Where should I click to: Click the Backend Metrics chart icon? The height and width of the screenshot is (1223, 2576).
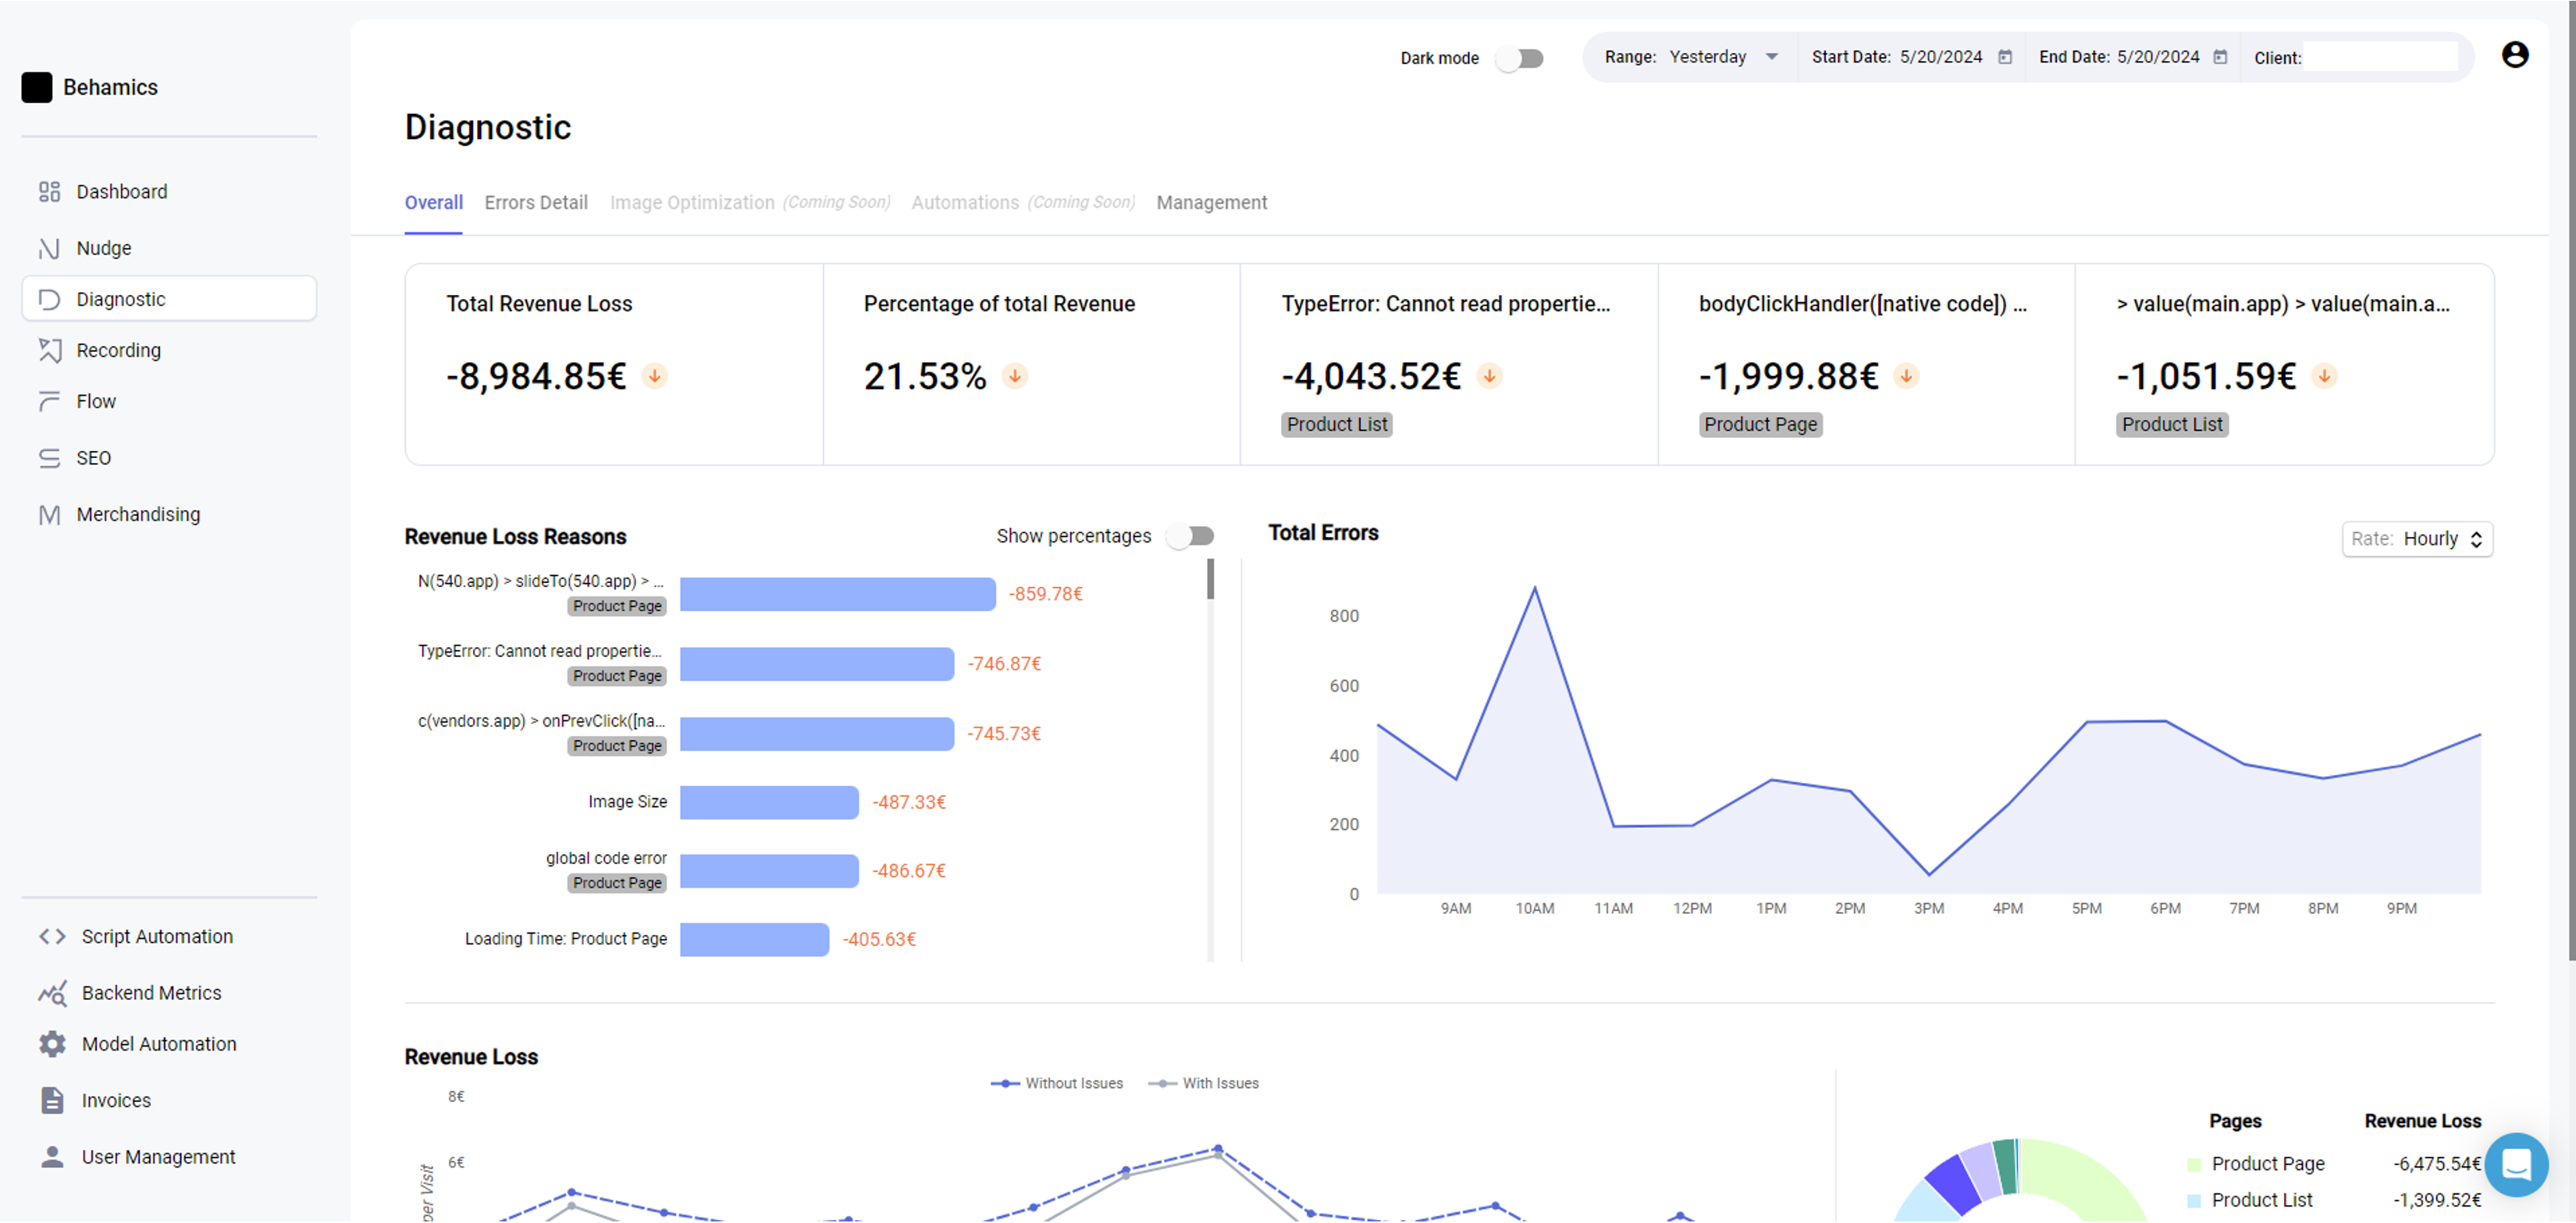click(52, 992)
